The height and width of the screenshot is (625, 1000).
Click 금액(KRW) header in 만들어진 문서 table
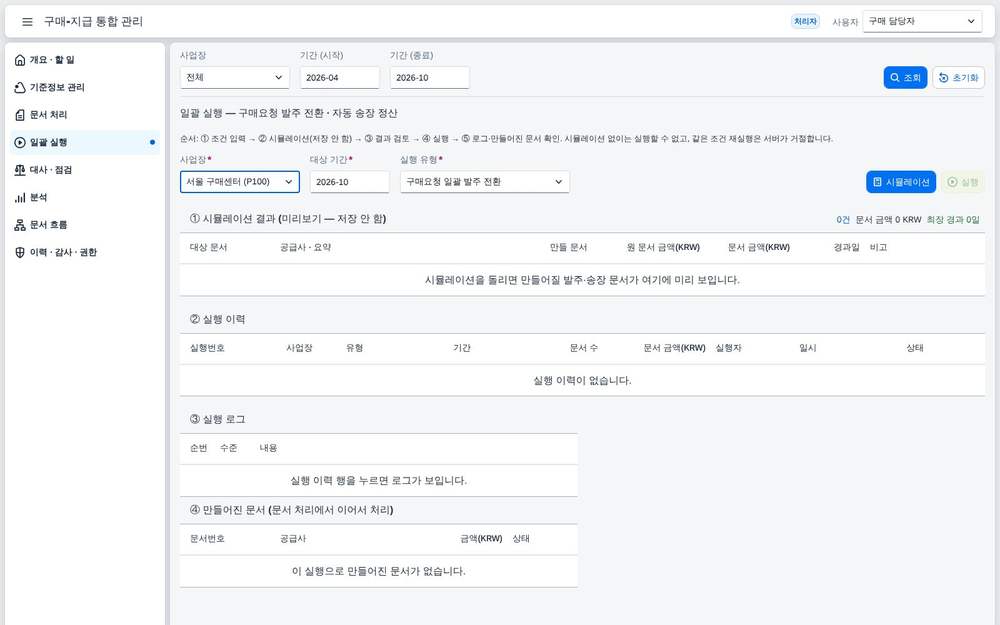[481, 539]
